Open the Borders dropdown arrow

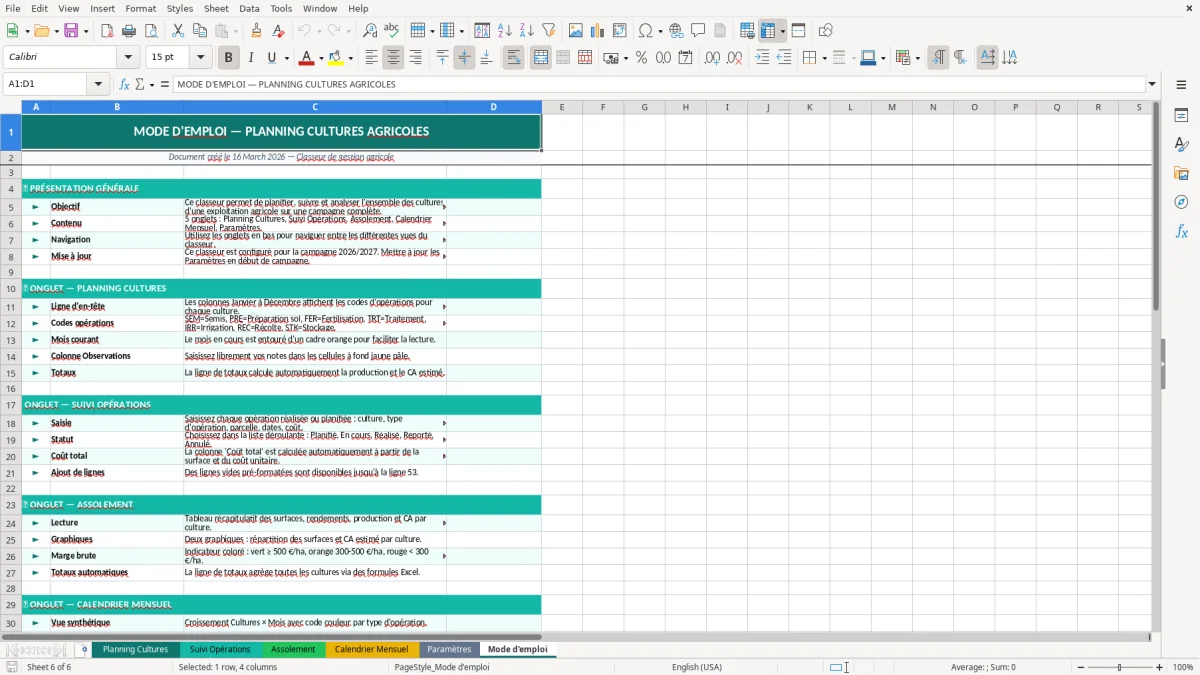coord(824,58)
